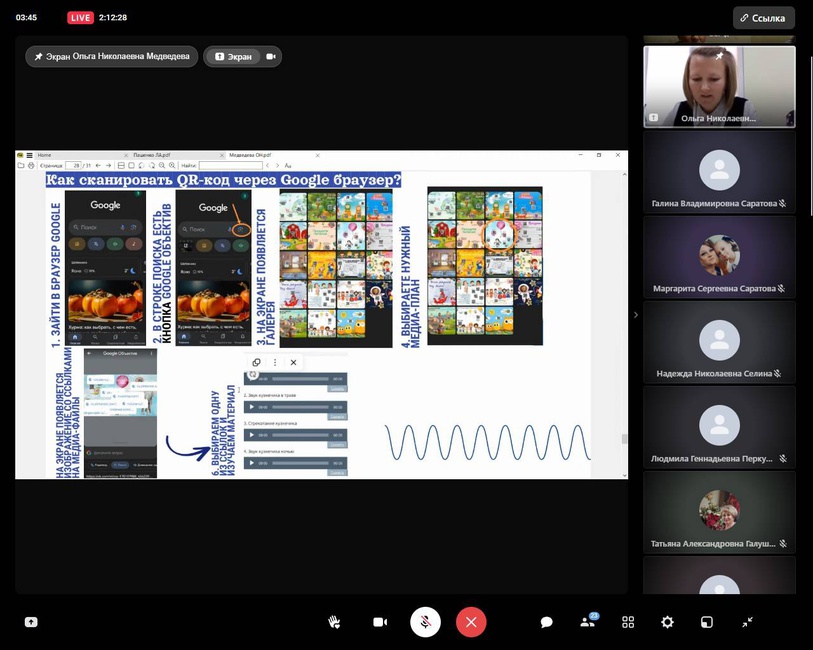Find previous match with left chevron
The height and width of the screenshot is (650, 813).
268,165
